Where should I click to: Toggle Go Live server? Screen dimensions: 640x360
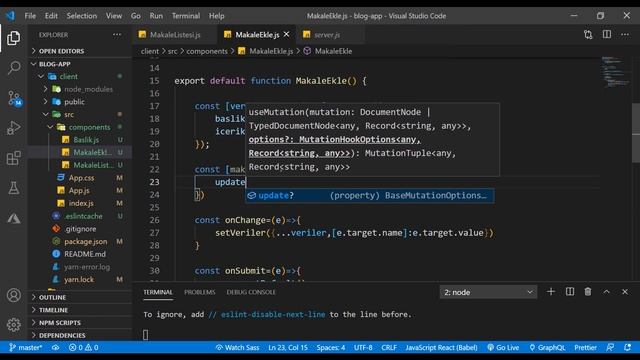[503, 347]
